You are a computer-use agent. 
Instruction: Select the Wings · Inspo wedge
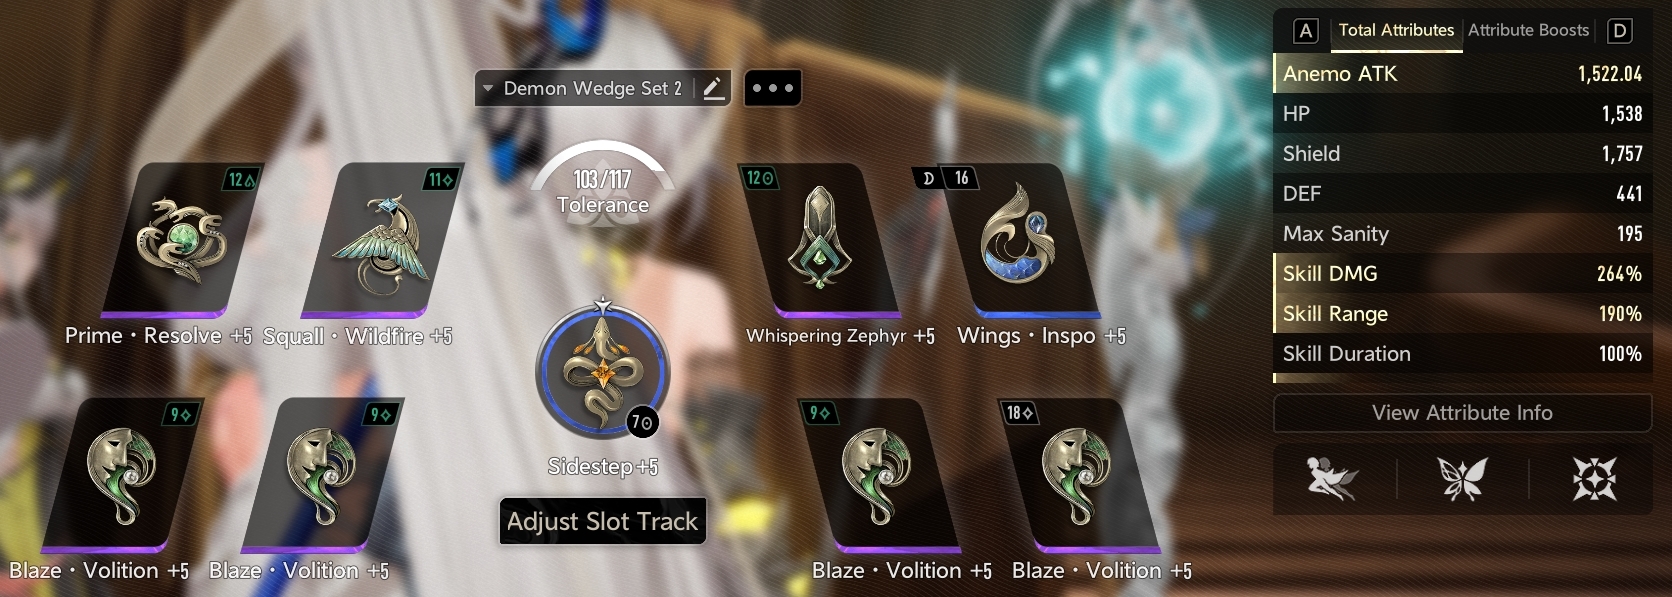tap(1020, 240)
